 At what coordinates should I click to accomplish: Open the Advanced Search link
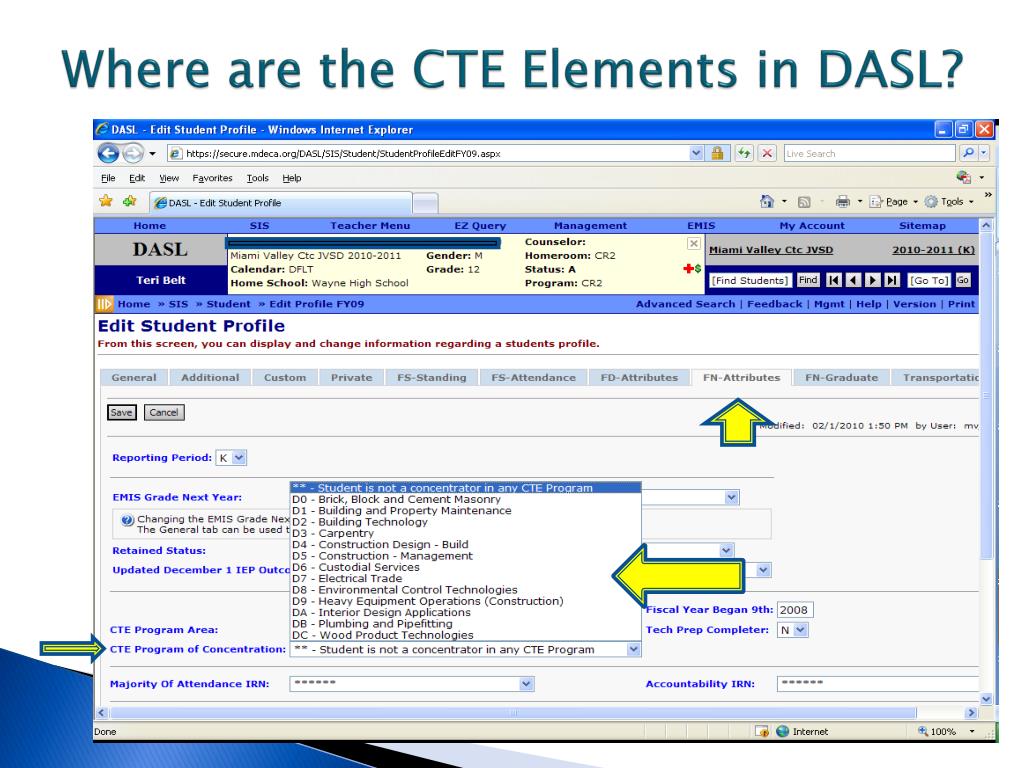685,304
